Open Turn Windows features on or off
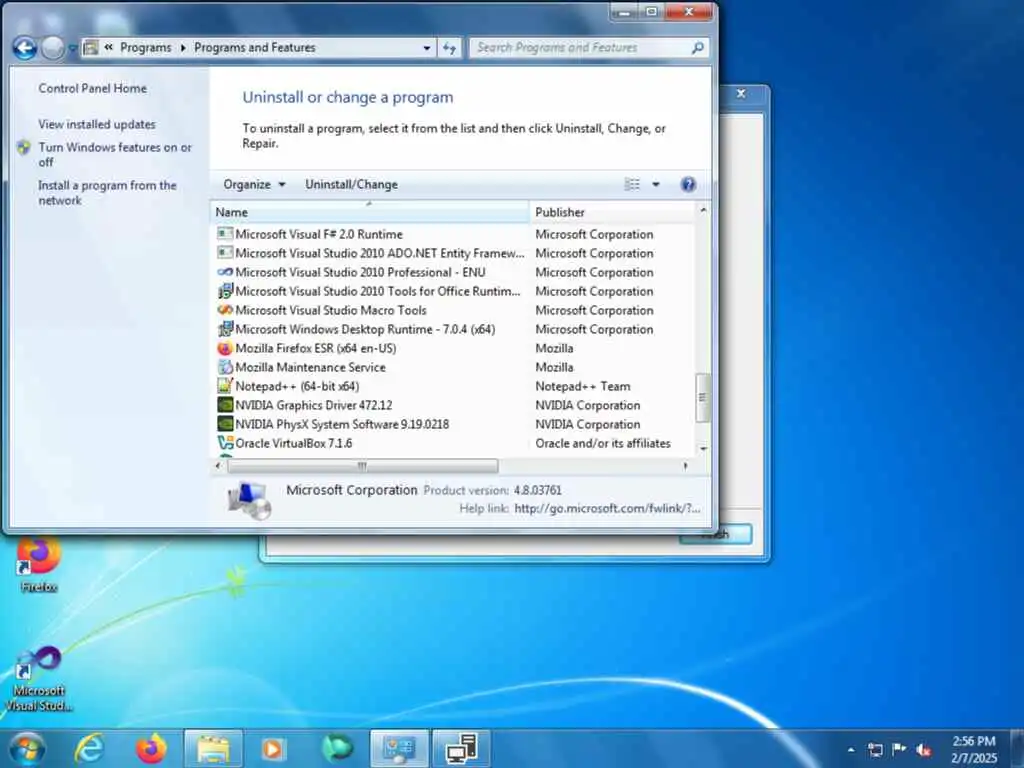This screenshot has width=1024, height=768. click(x=115, y=155)
